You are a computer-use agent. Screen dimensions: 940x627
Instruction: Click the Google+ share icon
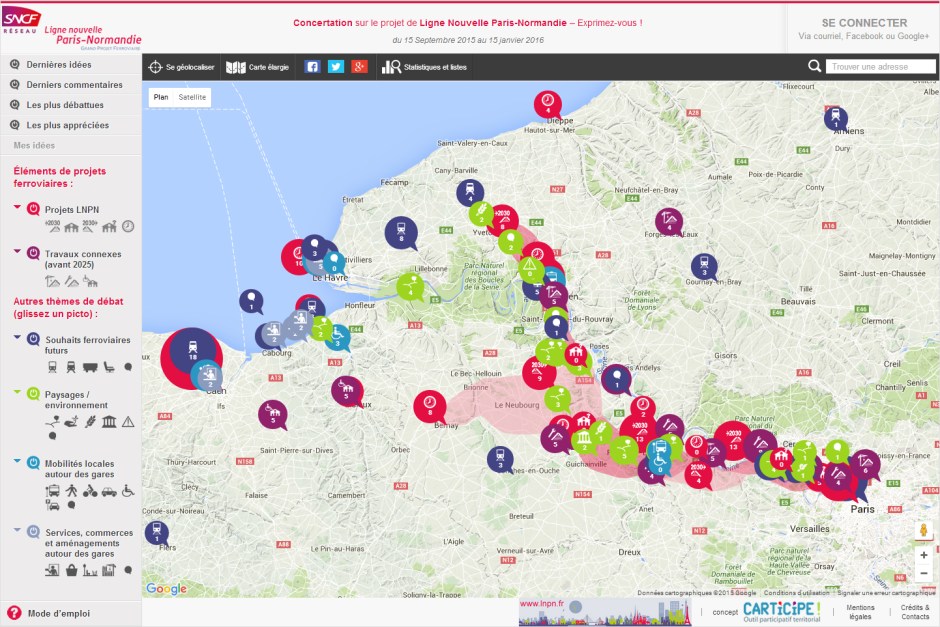pos(360,67)
